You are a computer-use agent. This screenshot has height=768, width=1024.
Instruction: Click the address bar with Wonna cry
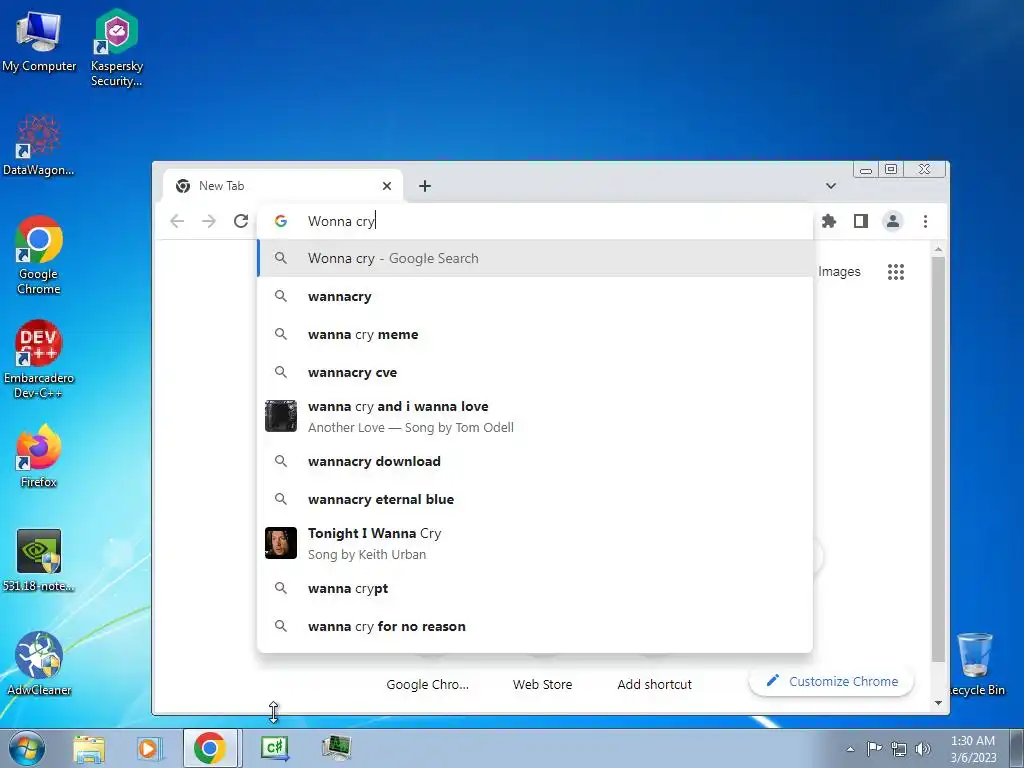536,221
